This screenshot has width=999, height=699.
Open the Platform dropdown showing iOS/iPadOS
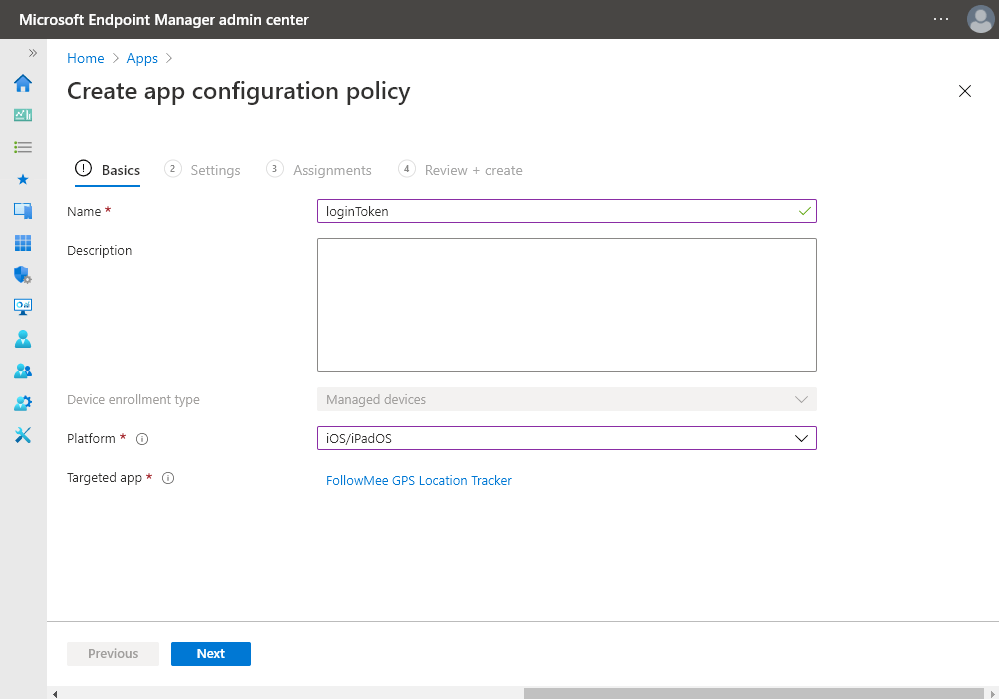point(566,438)
